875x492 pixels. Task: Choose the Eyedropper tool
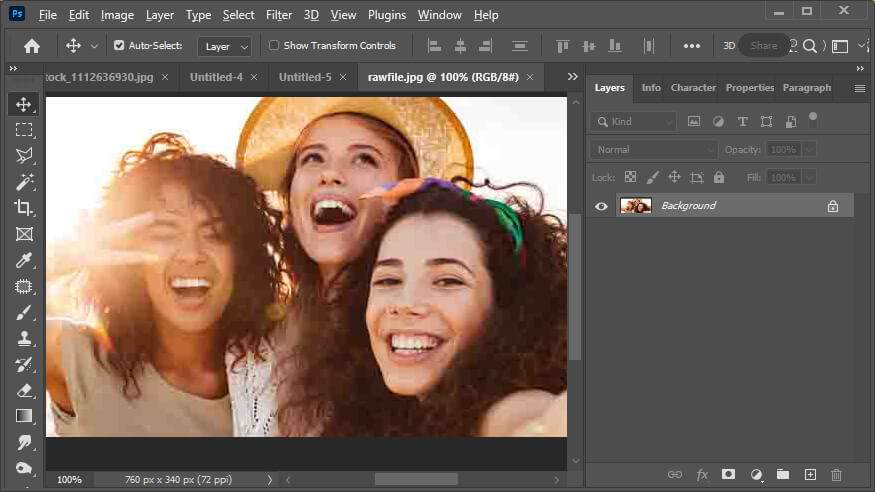coord(23,261)
